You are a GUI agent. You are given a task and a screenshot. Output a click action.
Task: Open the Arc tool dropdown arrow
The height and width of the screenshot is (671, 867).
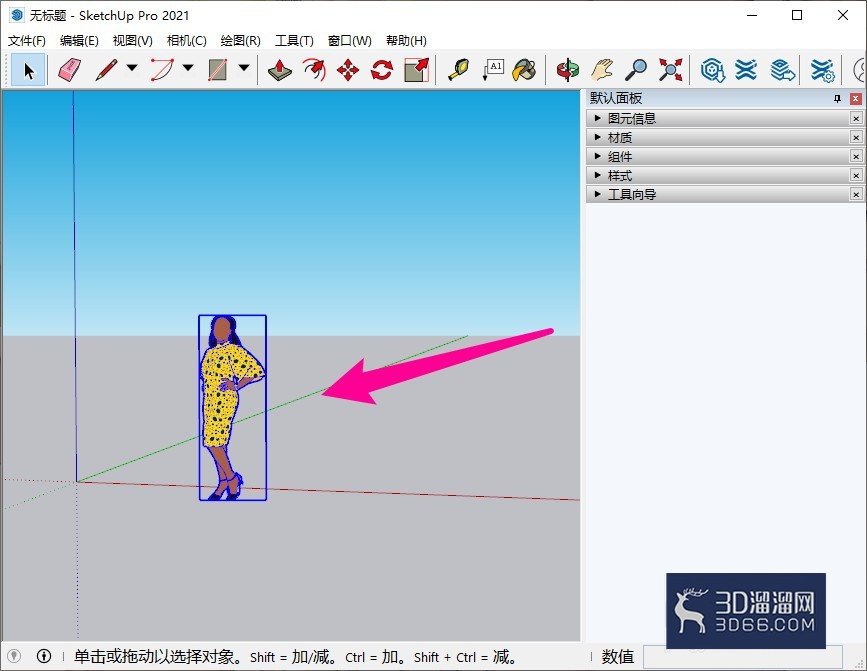point(188,68)
